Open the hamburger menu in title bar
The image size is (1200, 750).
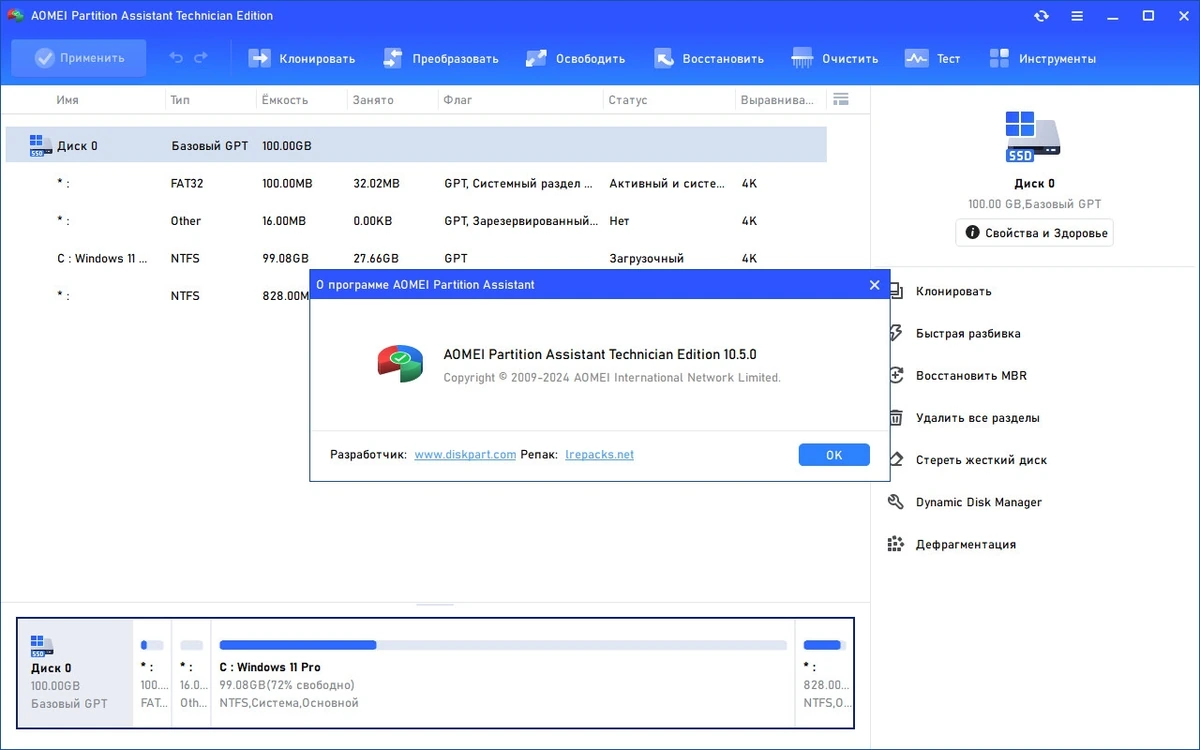pos(1077,16)
